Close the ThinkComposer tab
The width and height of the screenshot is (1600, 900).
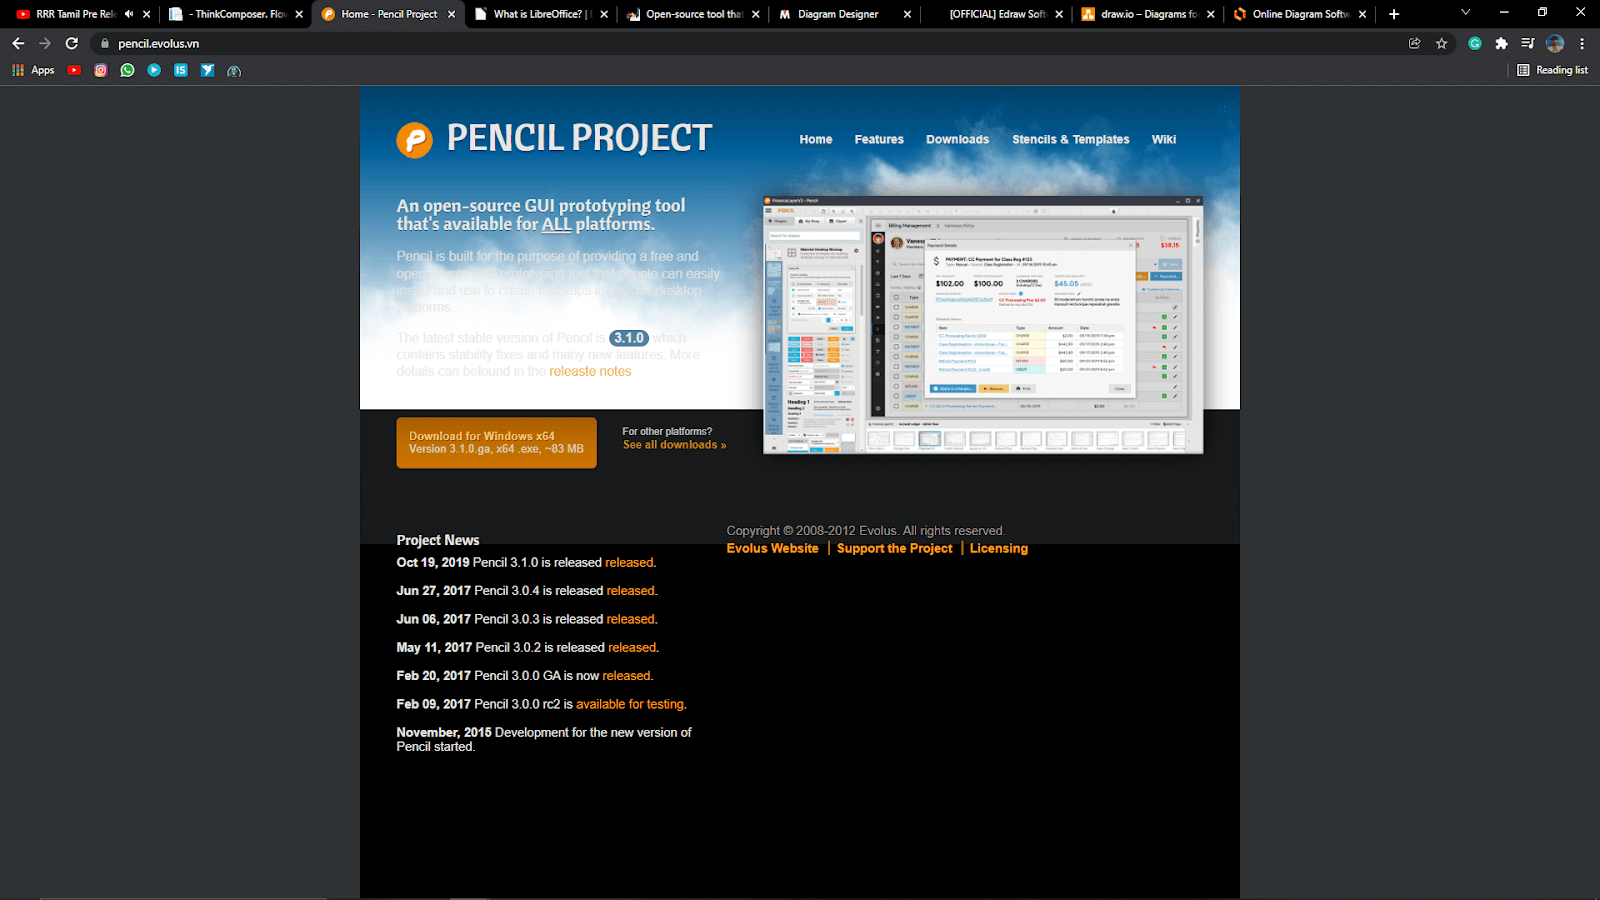pyautogui.click(x=299, y=14)
